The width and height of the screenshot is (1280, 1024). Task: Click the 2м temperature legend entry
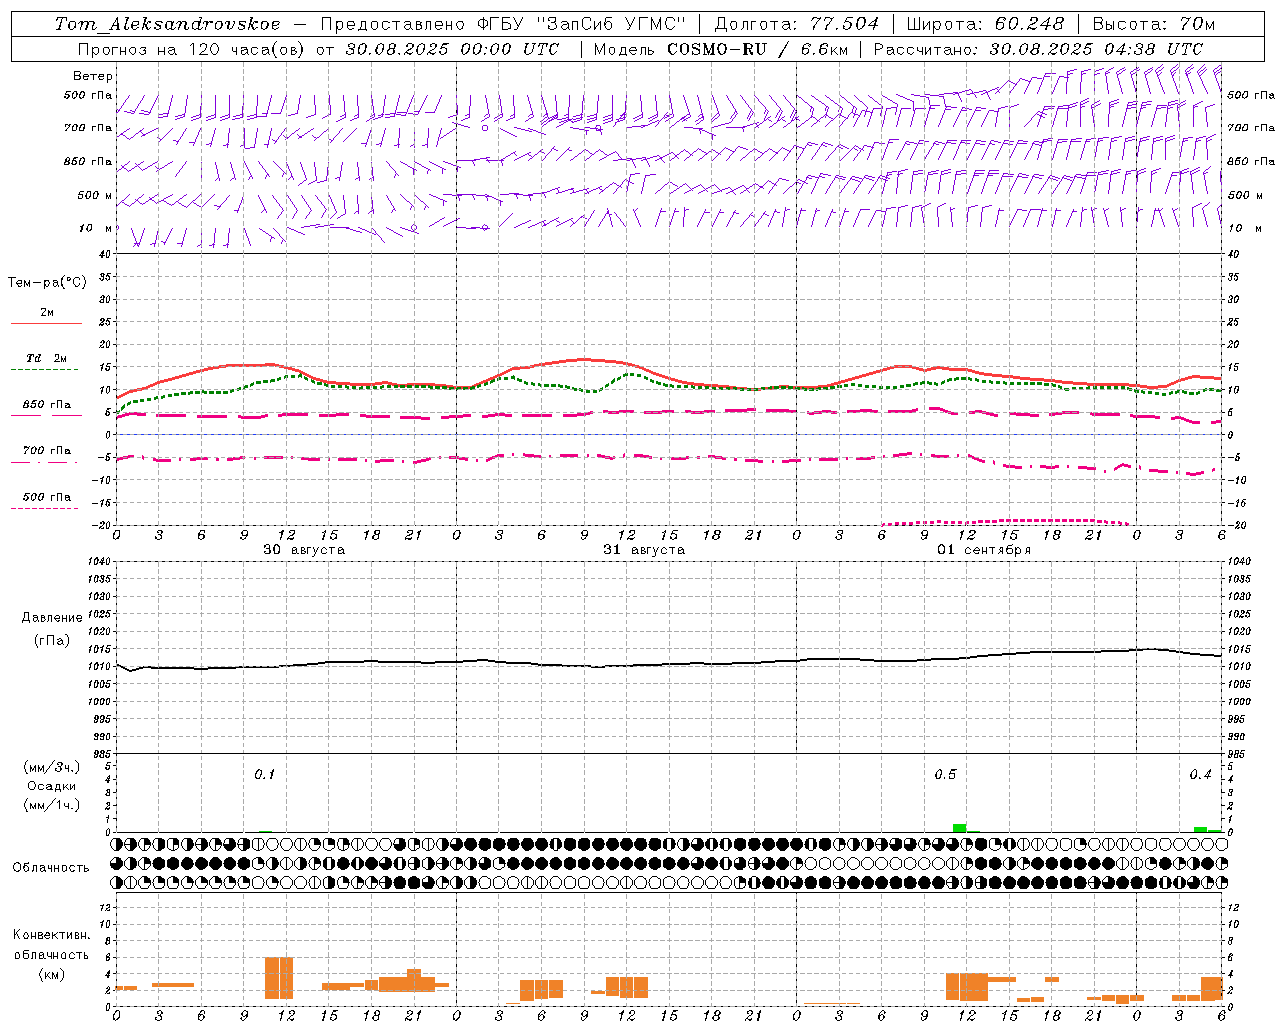tap(47, 313)
